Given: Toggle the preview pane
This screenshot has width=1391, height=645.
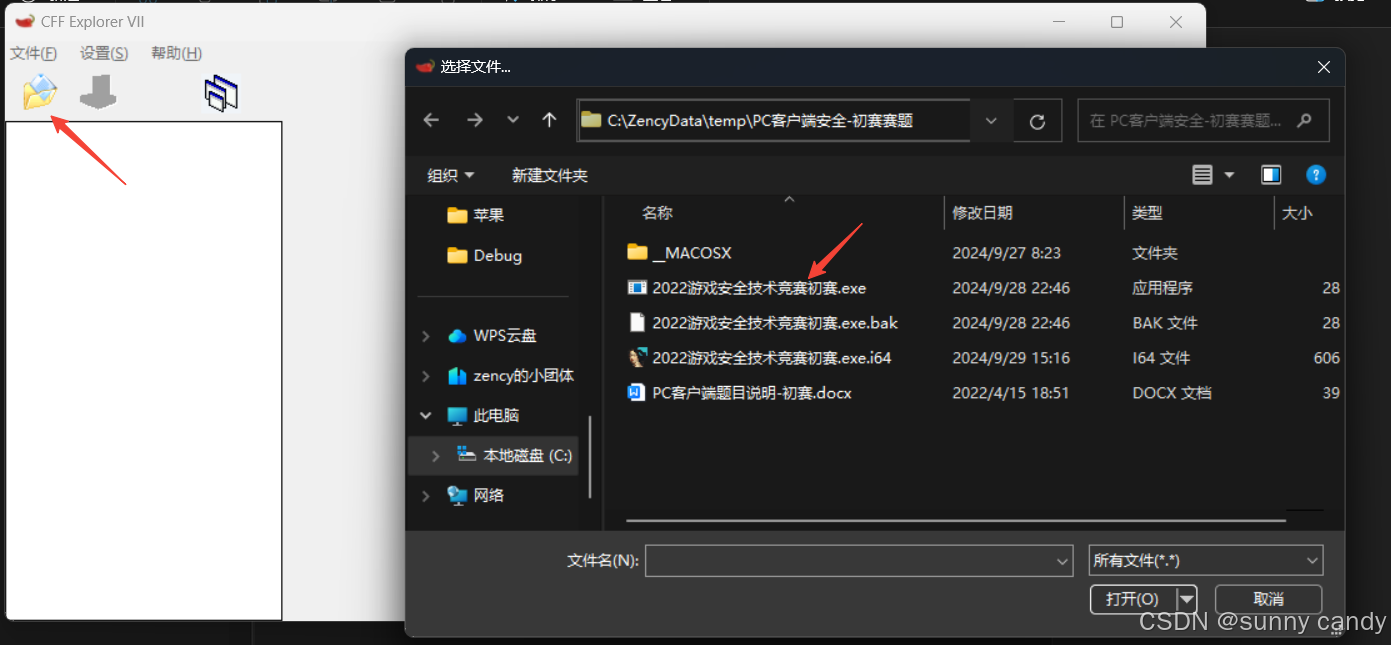Looking at the screenshot, I should coord(1271,175).
